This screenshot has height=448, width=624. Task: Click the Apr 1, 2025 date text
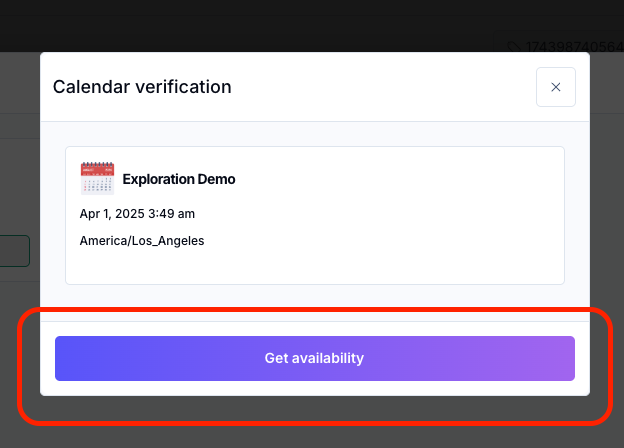114,213
